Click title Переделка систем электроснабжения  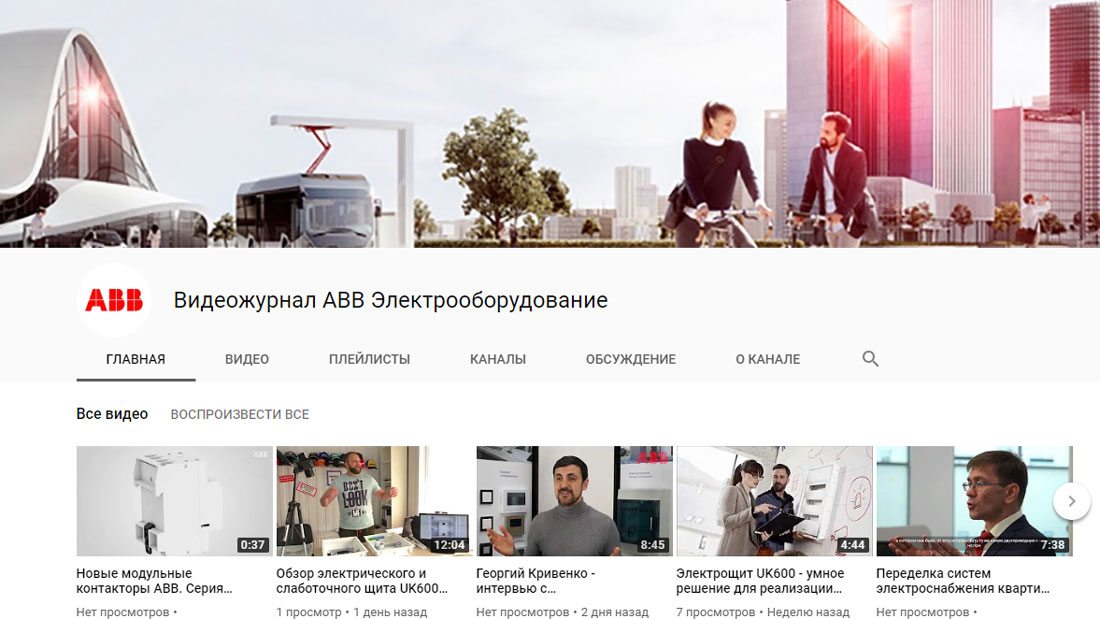[962, 581]
